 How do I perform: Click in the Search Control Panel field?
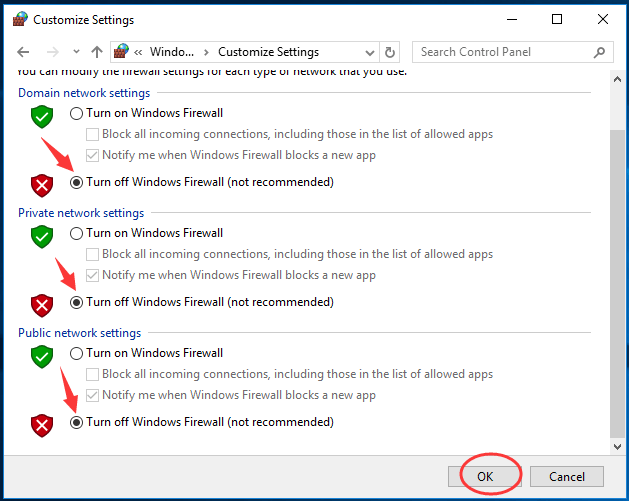[512, 52]
